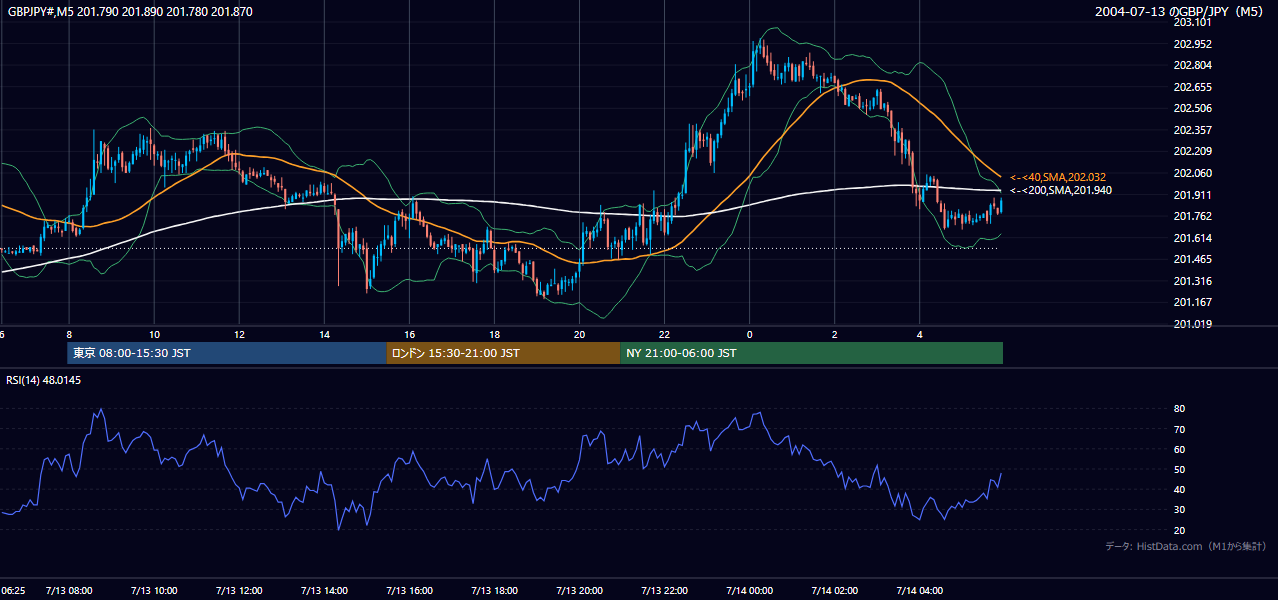Click the 7/13 16:00 time label
The height and width of the screenshot is (600, 1278).
[x=409, y=590]
